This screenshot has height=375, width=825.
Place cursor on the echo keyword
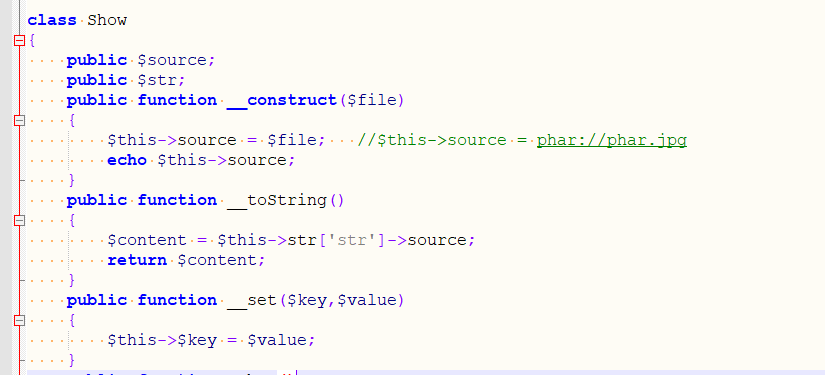coord(127,160)
